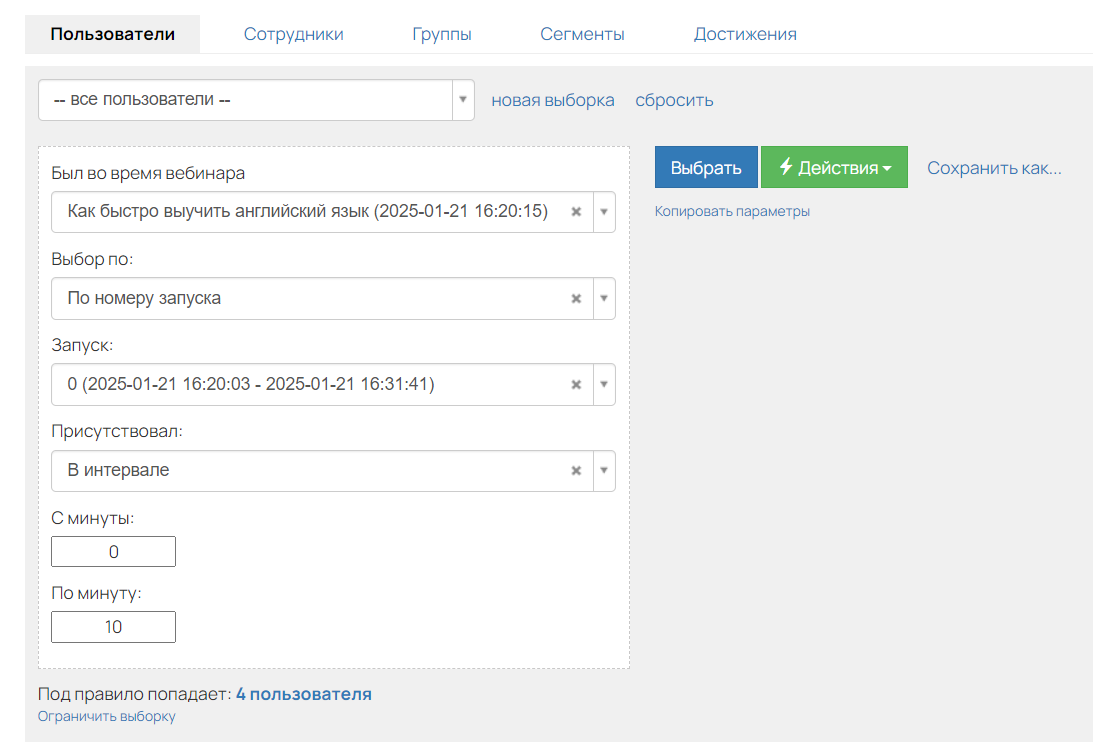Image resolution: width=1093 pixels, height=742 pixels.
Task: Click 'Ограничить выборку' link
Action: [x=107, y=717]
